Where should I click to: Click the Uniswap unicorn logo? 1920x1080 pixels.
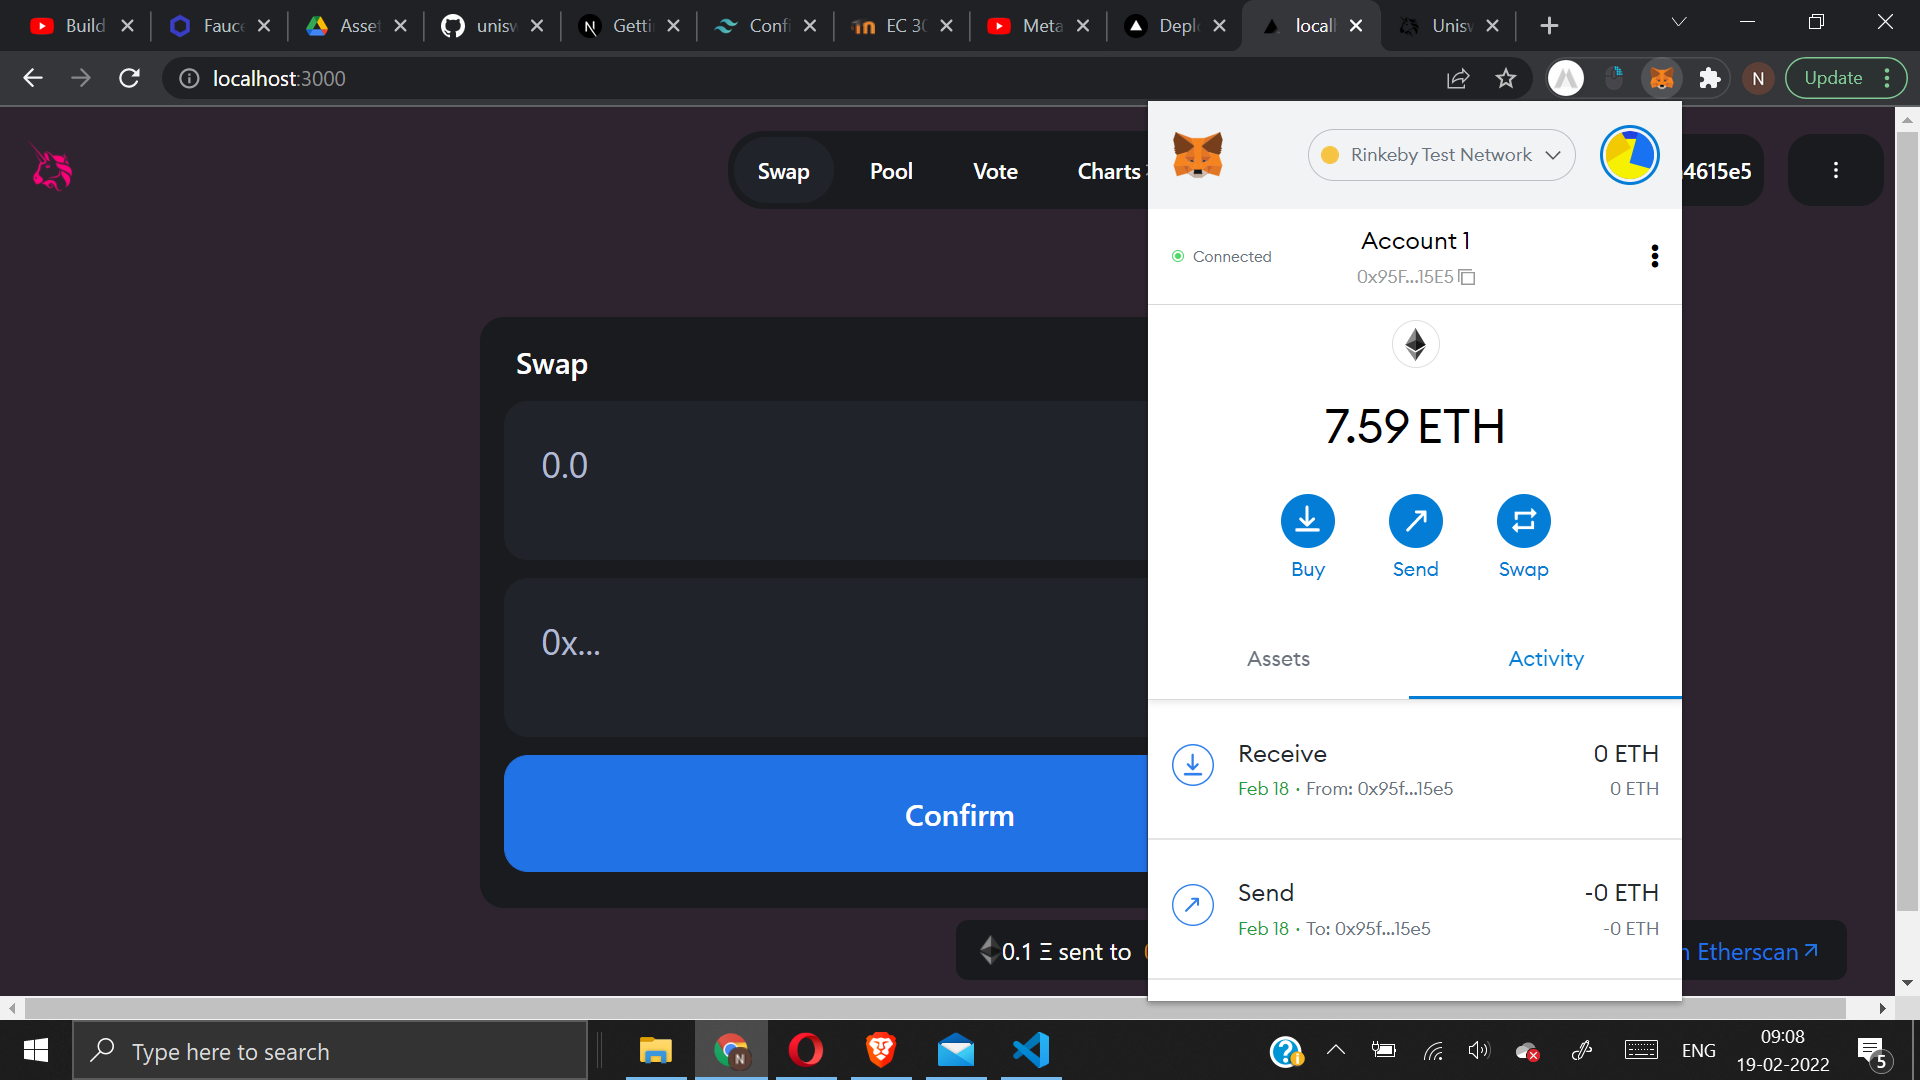(x=52, y=169)
